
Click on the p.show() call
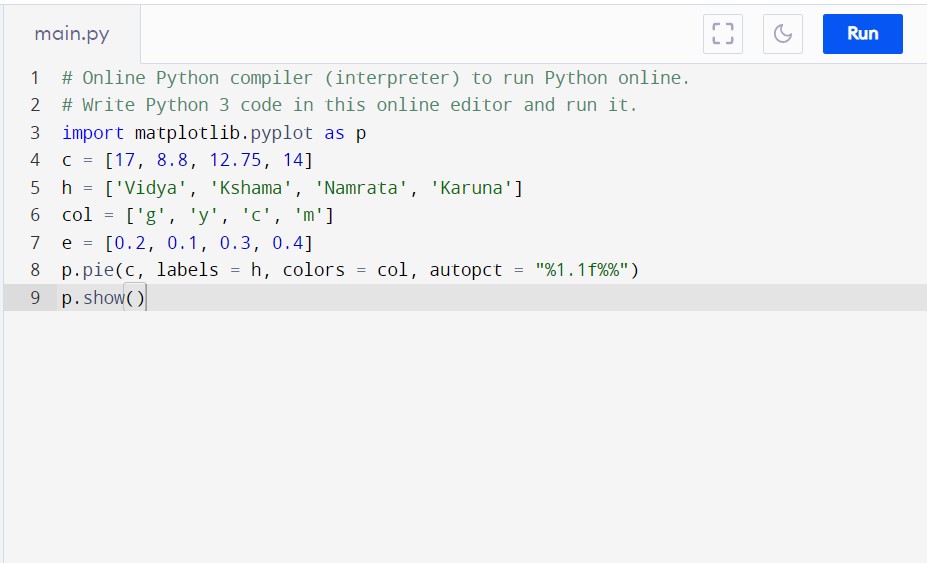coord(103,297)
